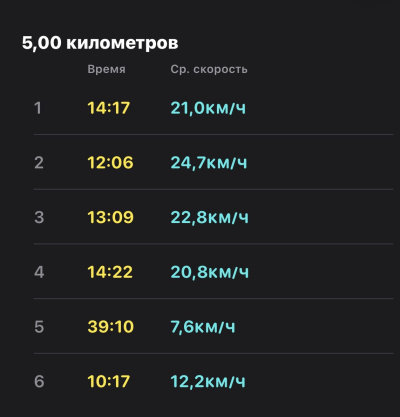Click the 20,8км/ч speed value
The image size is (400, 417).
tap(210, 272)
